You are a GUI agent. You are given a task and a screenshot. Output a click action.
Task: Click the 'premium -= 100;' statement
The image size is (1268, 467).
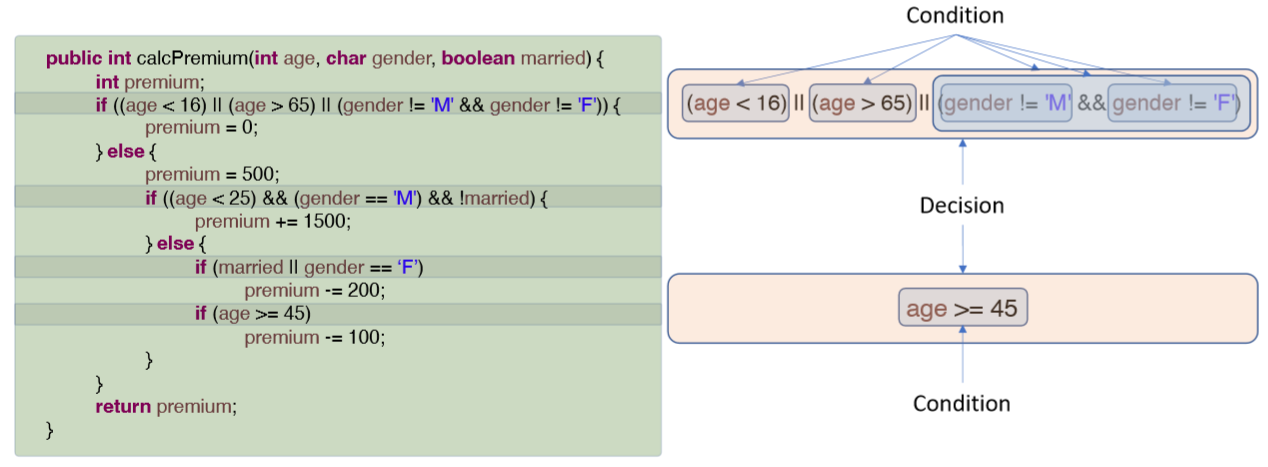[314, 338]
